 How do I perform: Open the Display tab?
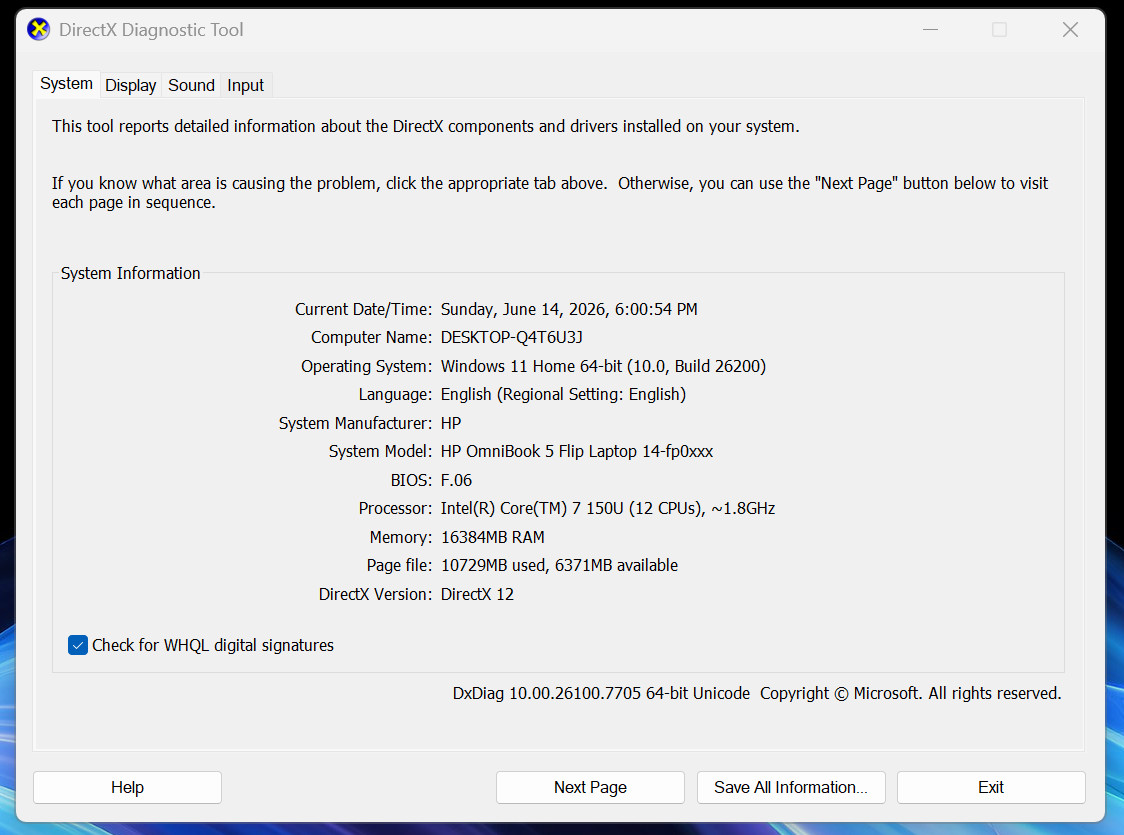tap(130, 85)
